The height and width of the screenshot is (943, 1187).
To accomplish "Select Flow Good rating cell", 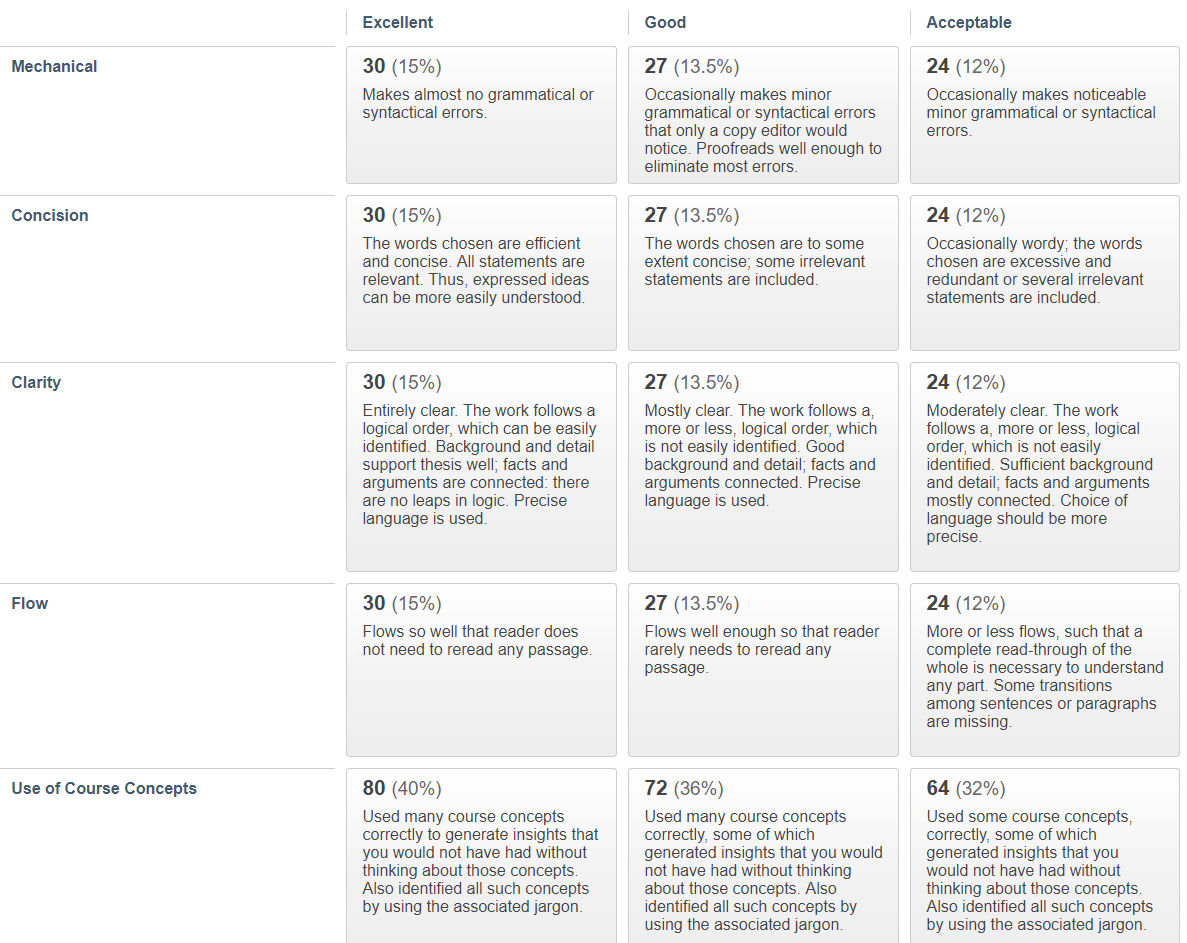I will pyautogui.click(x=763, y=670).
